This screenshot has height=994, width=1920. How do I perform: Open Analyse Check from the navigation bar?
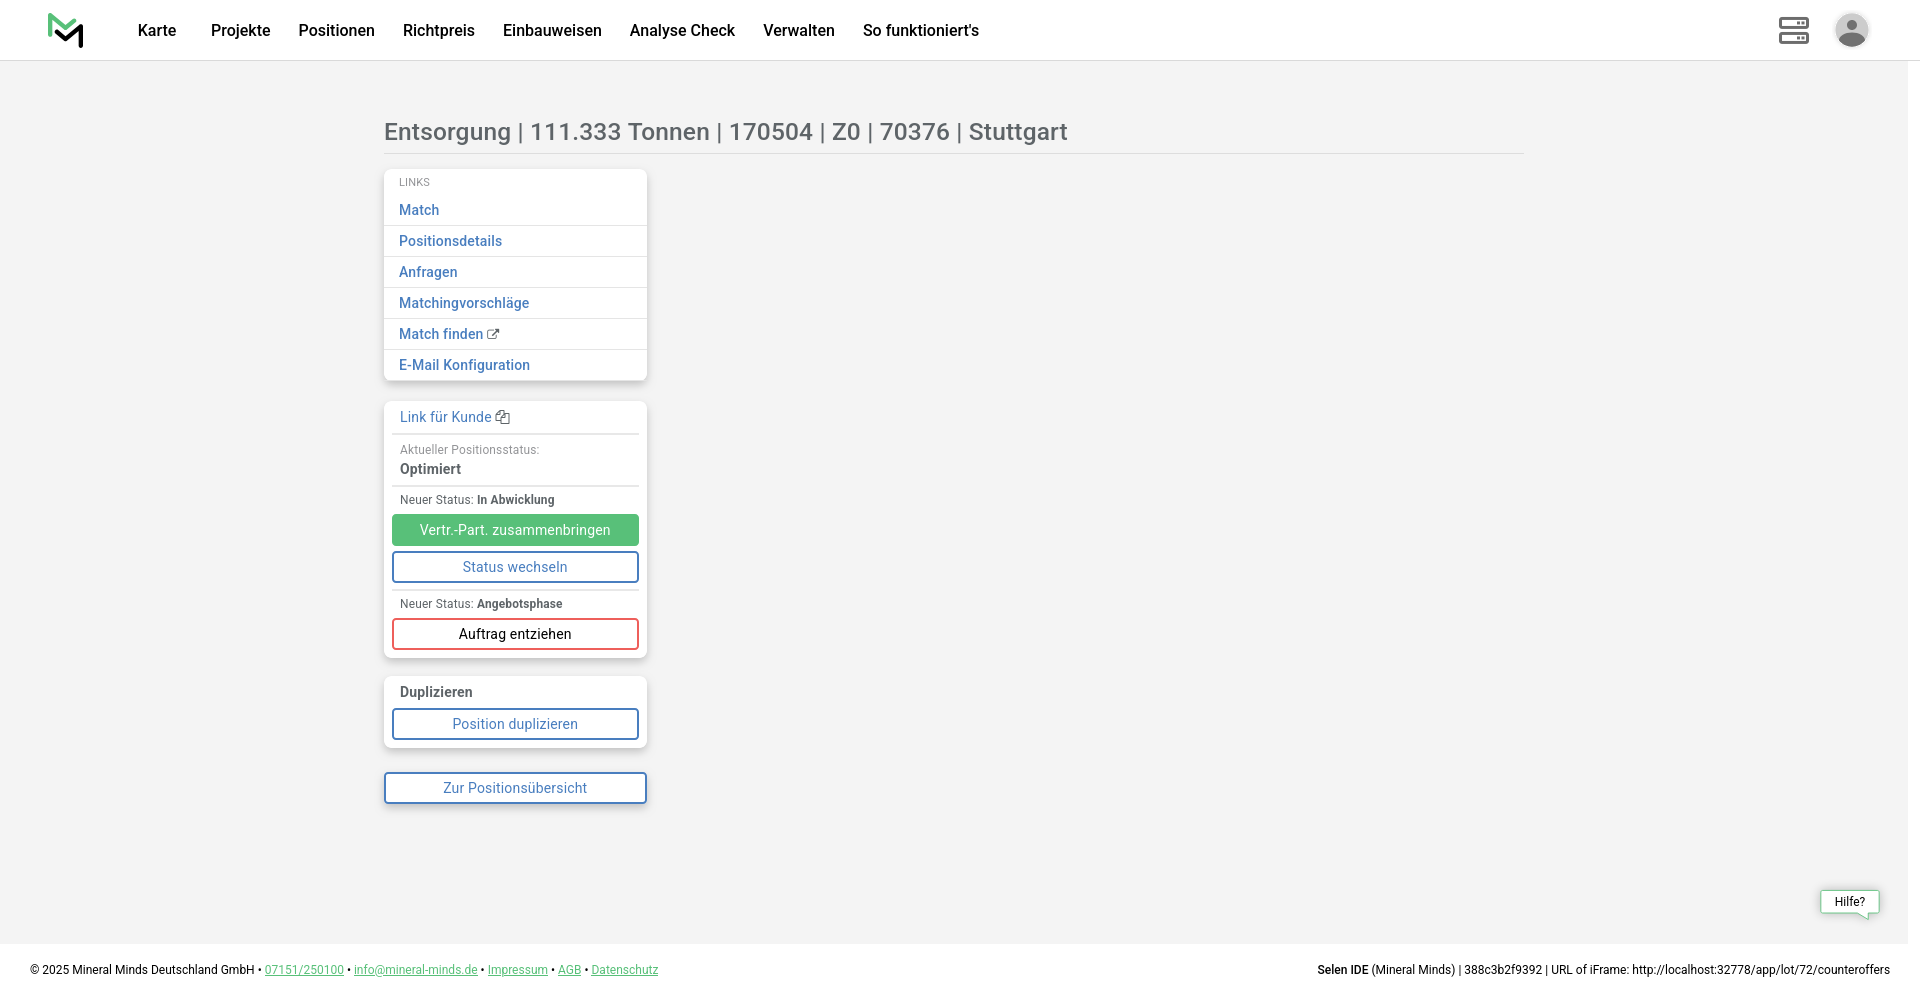[682, 30]
